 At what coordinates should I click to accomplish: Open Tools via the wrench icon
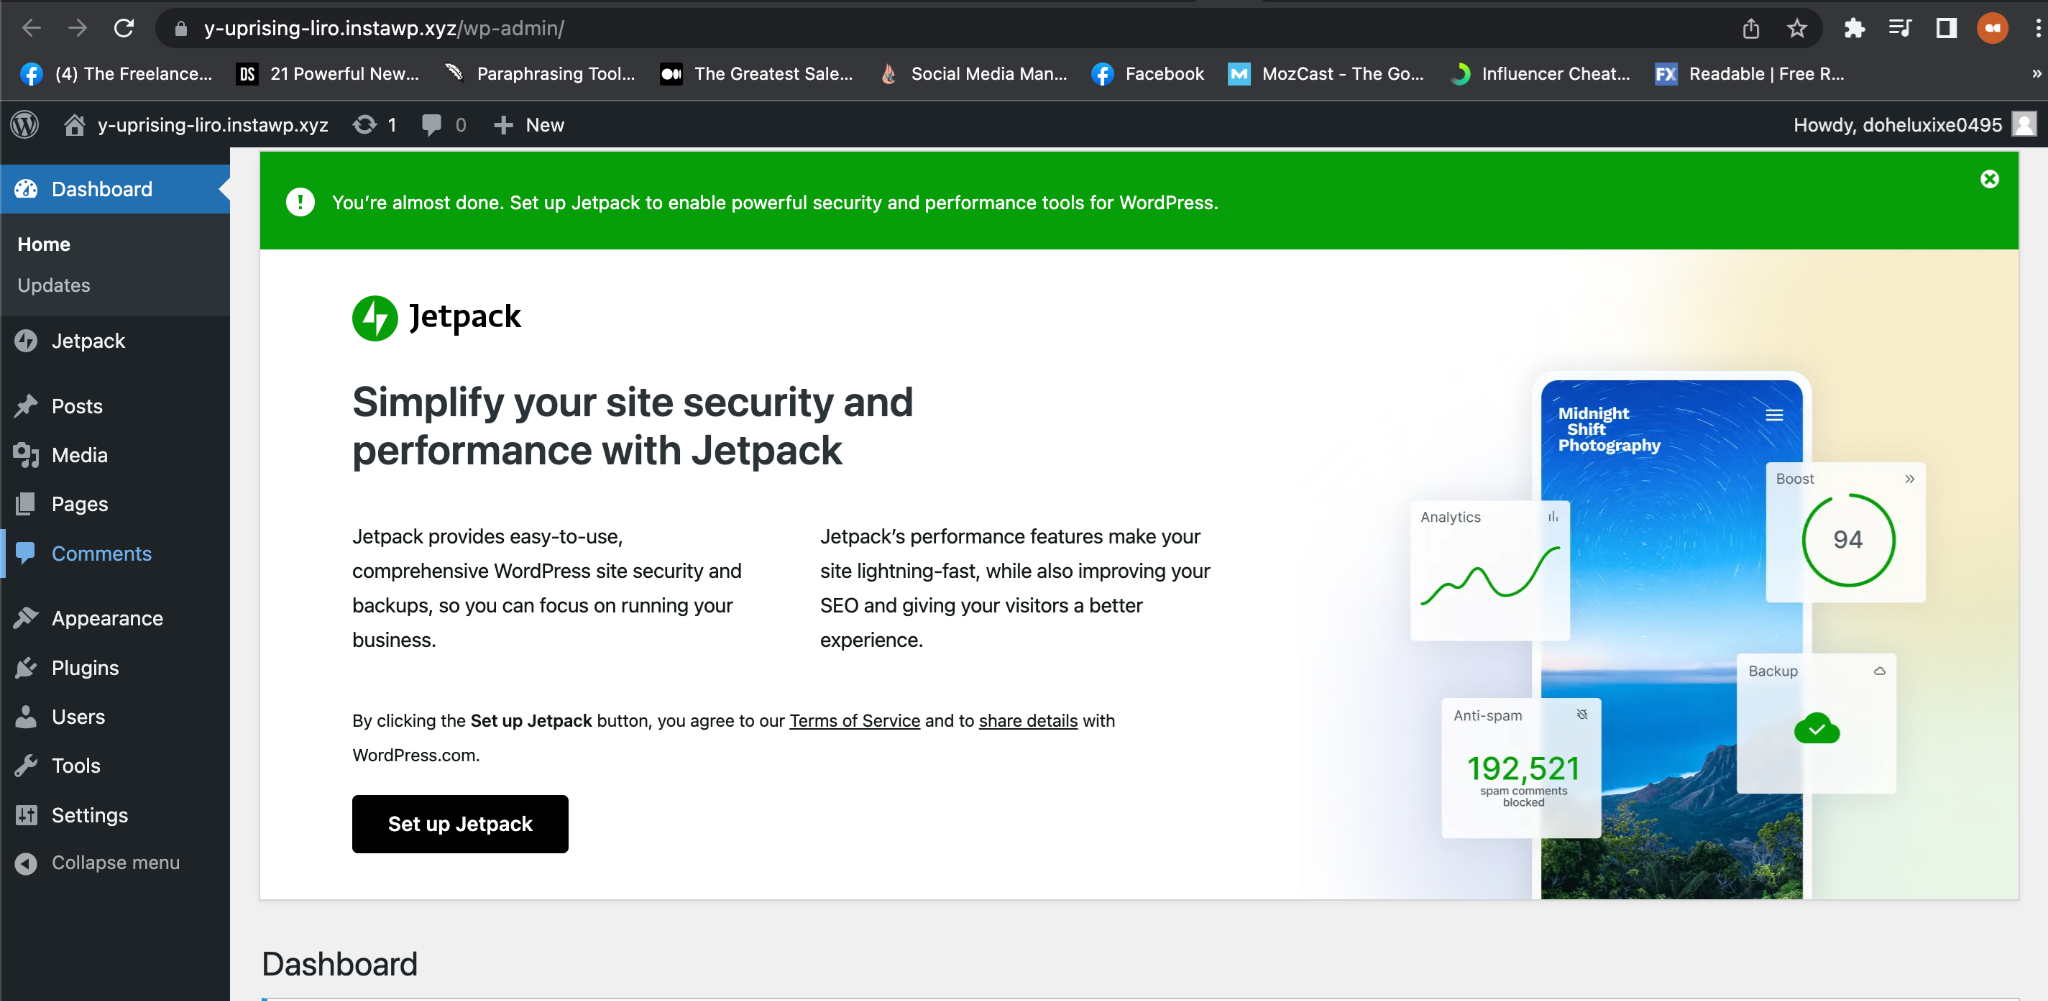[x=27, y=765]
